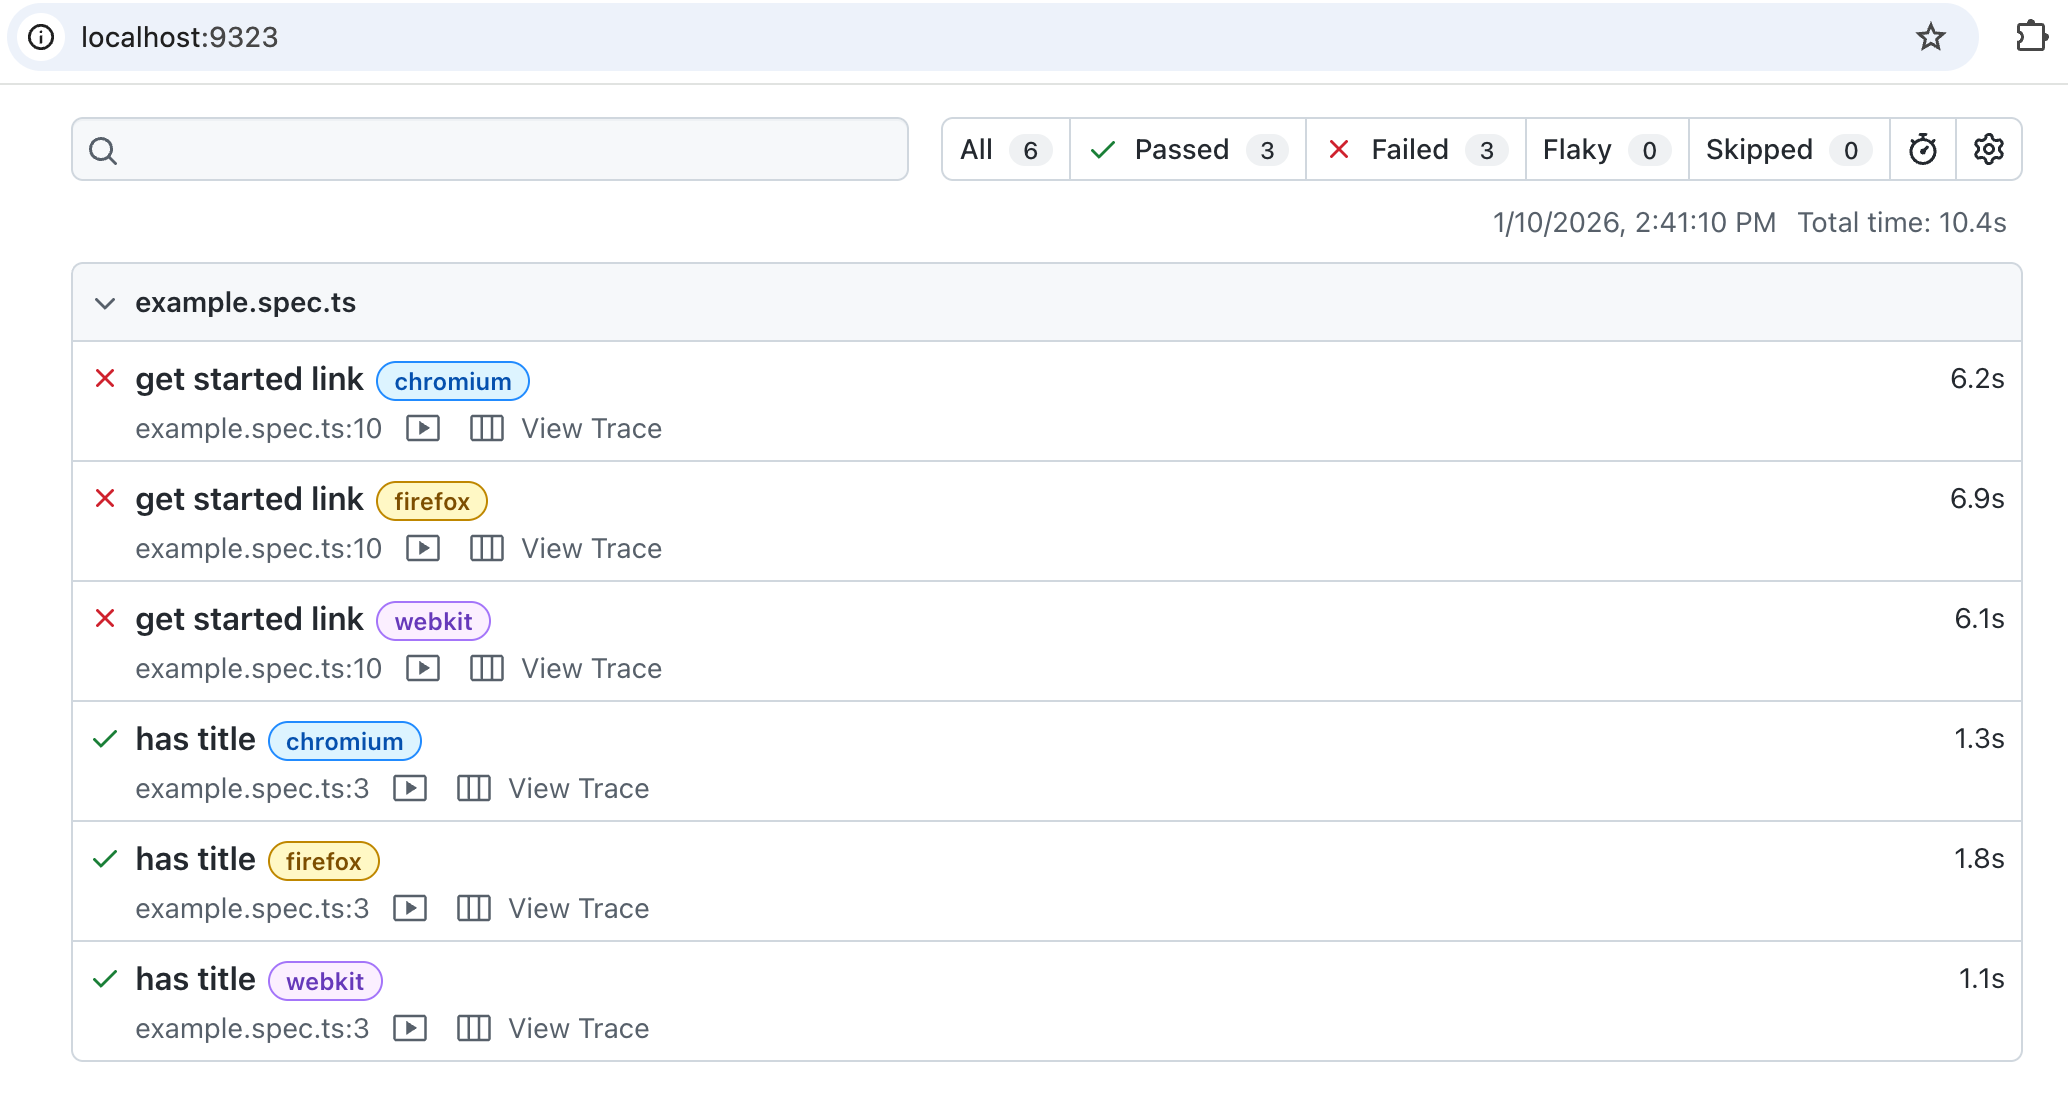
Task: Play video for get started link webkit
Action: coord(423,669)
